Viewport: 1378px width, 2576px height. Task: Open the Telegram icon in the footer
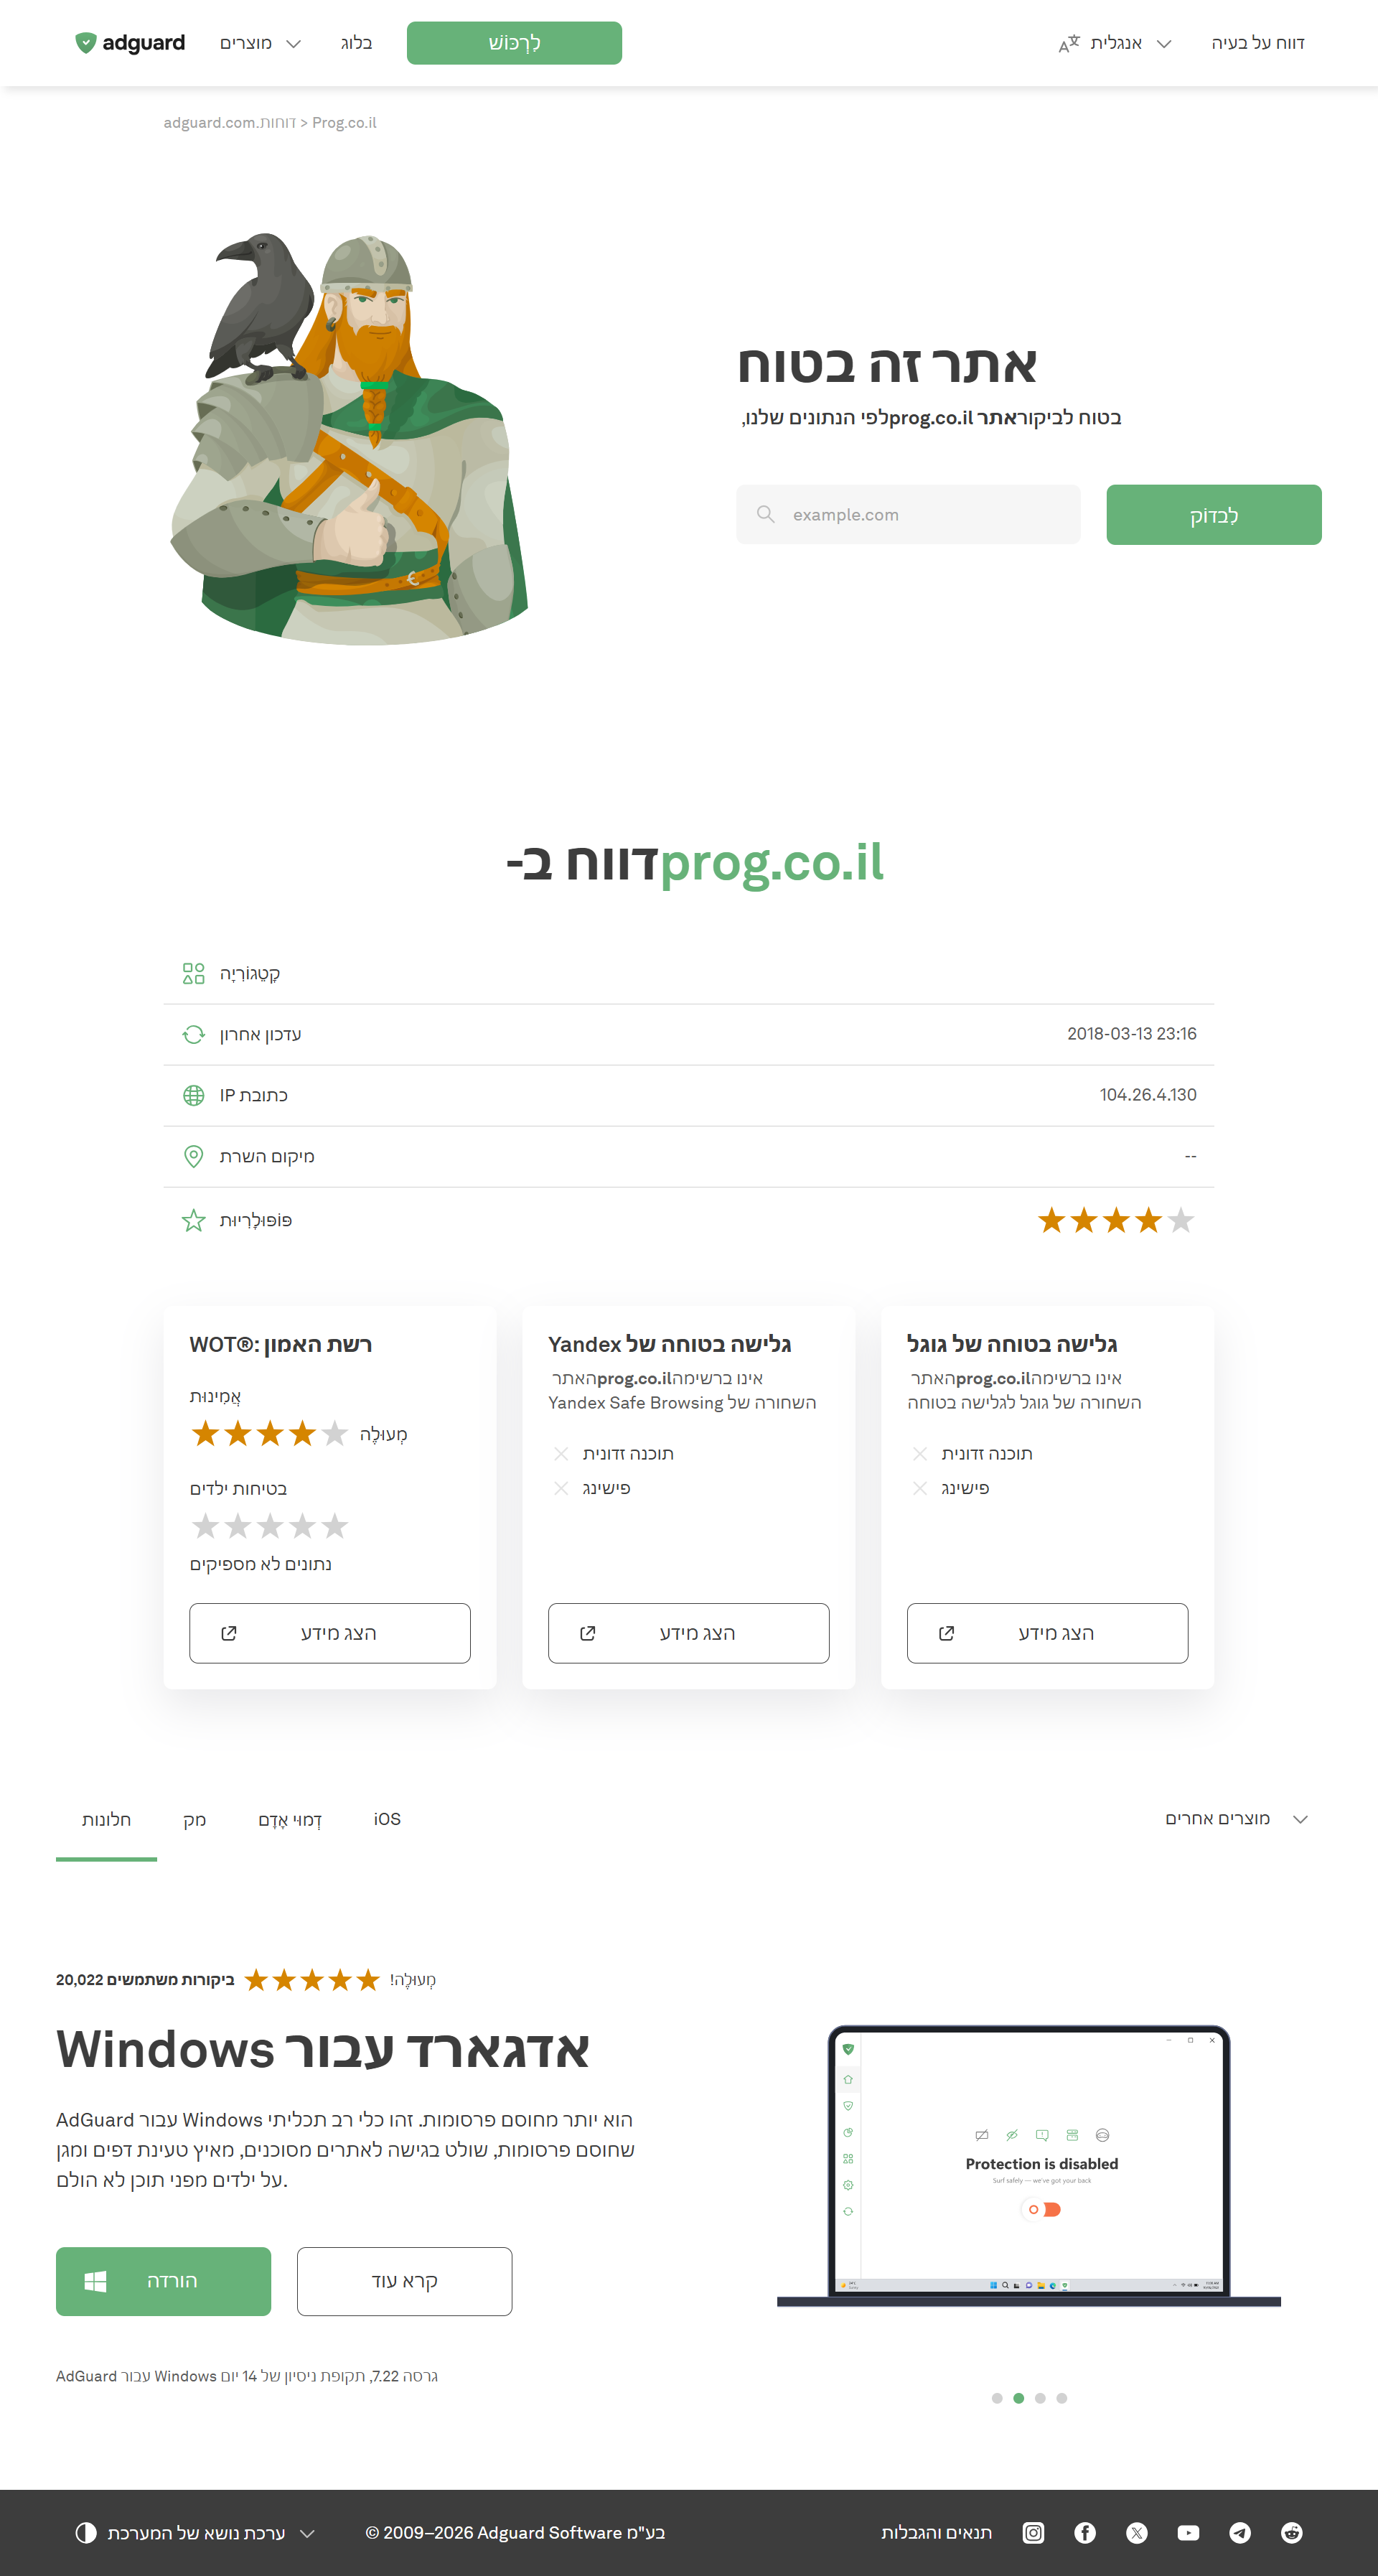[x=1240, y=2532]
